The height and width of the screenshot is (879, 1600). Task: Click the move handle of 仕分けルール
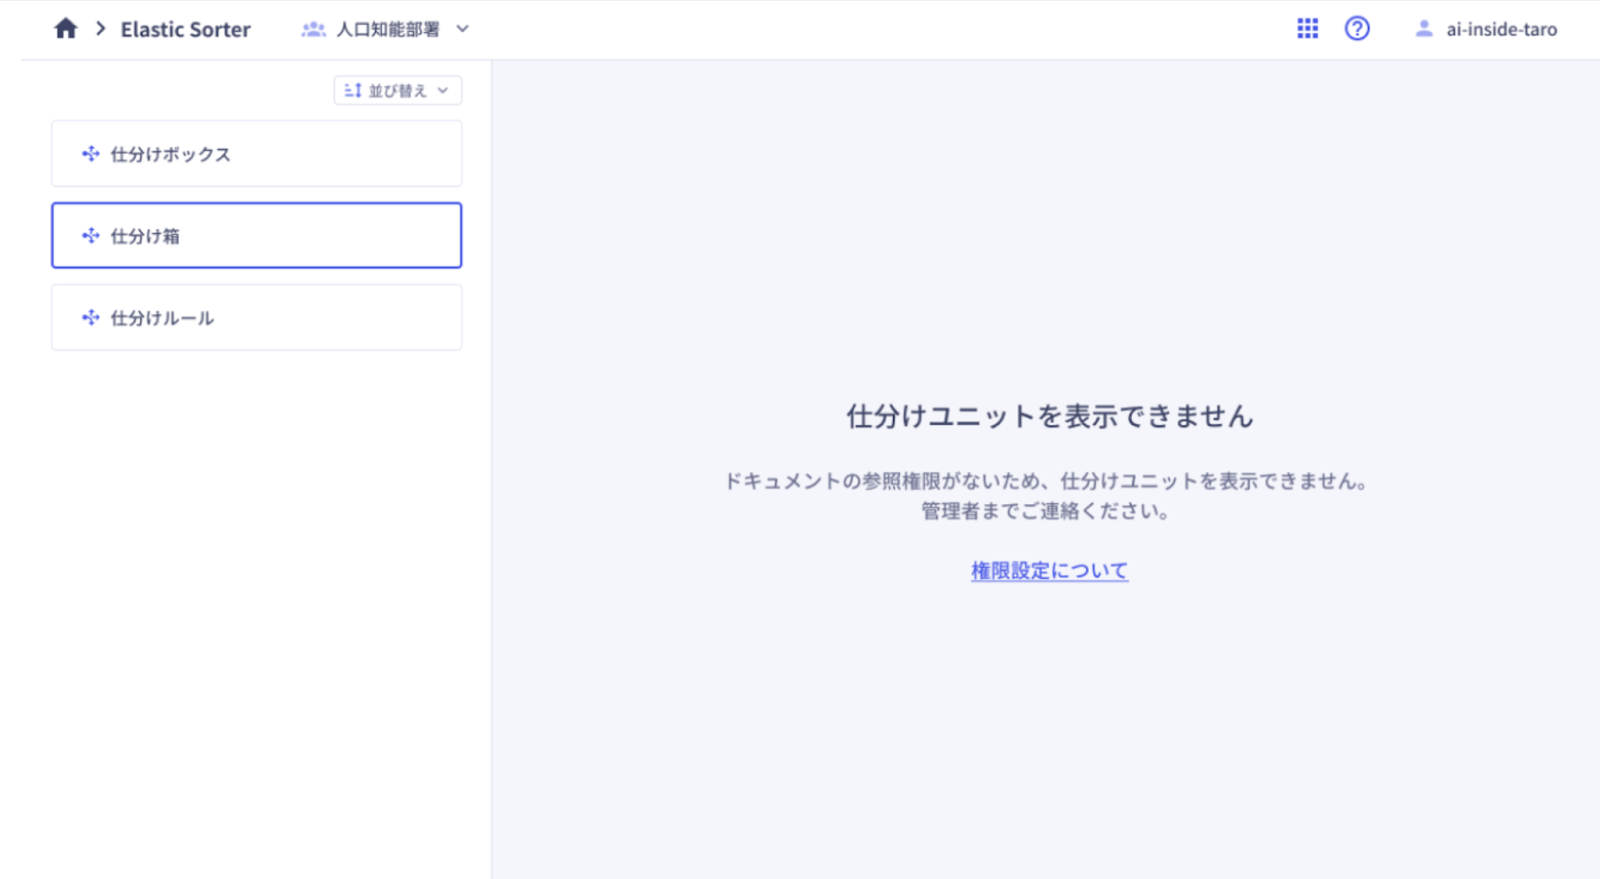[91, 318]
